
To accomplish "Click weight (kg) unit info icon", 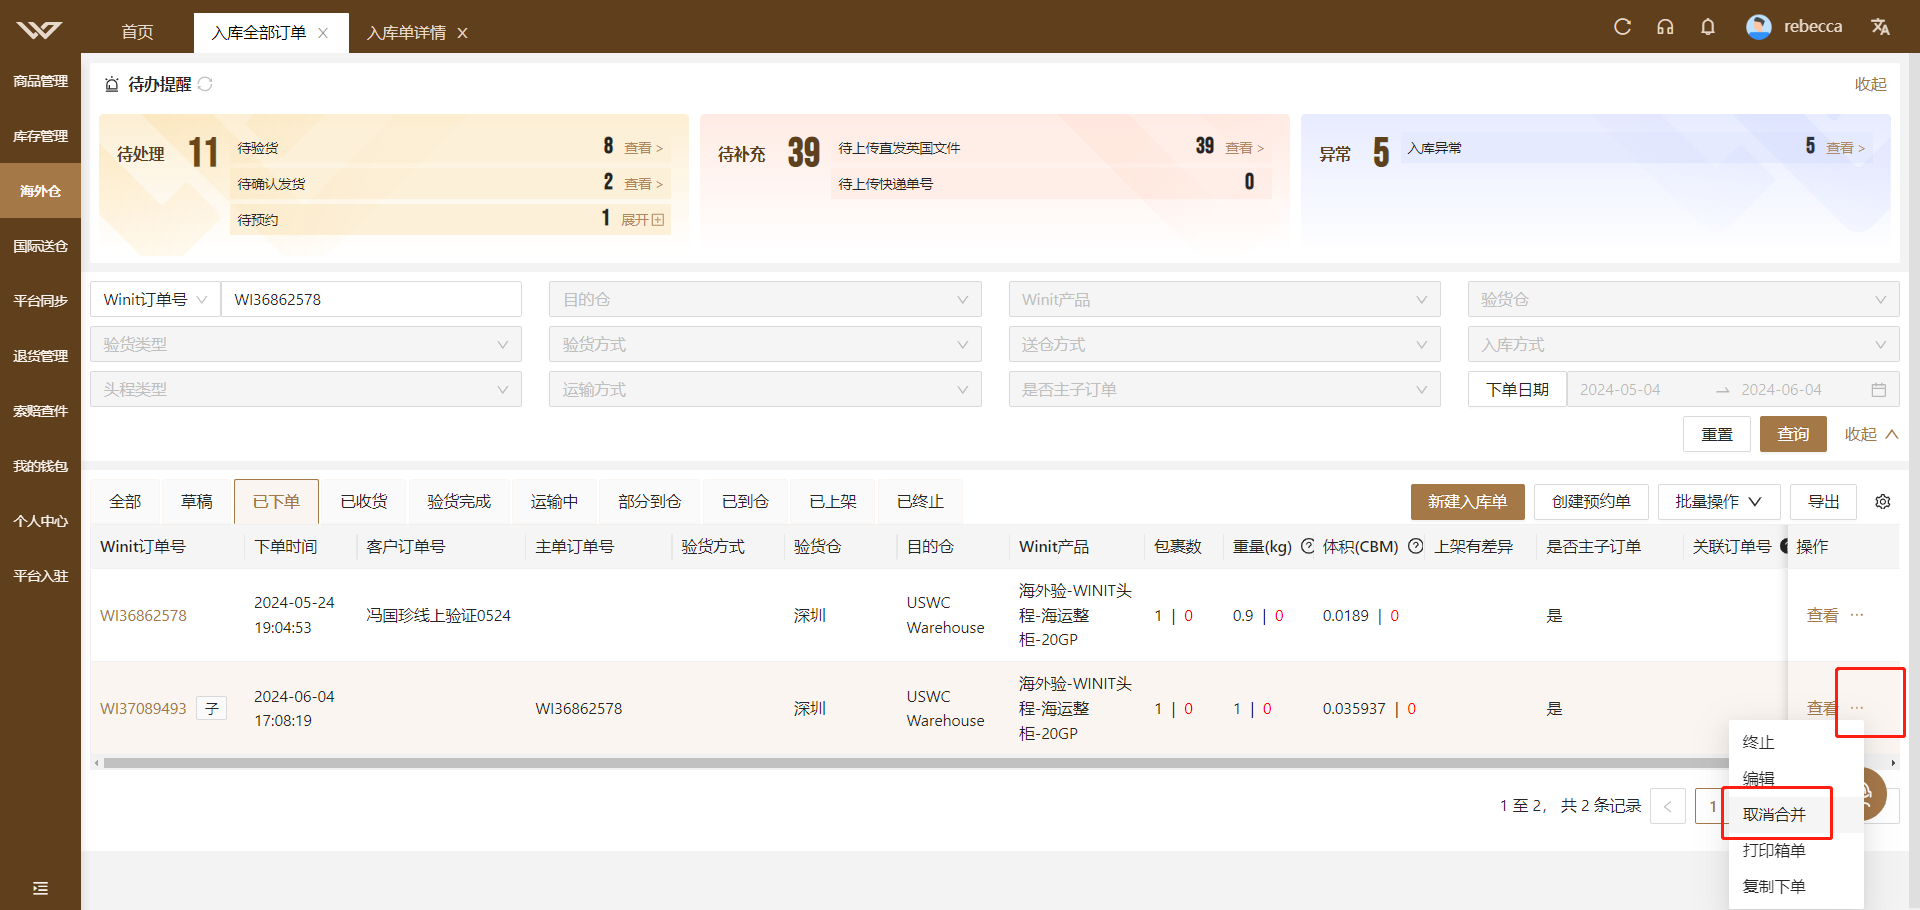I will click(1308, 546).
